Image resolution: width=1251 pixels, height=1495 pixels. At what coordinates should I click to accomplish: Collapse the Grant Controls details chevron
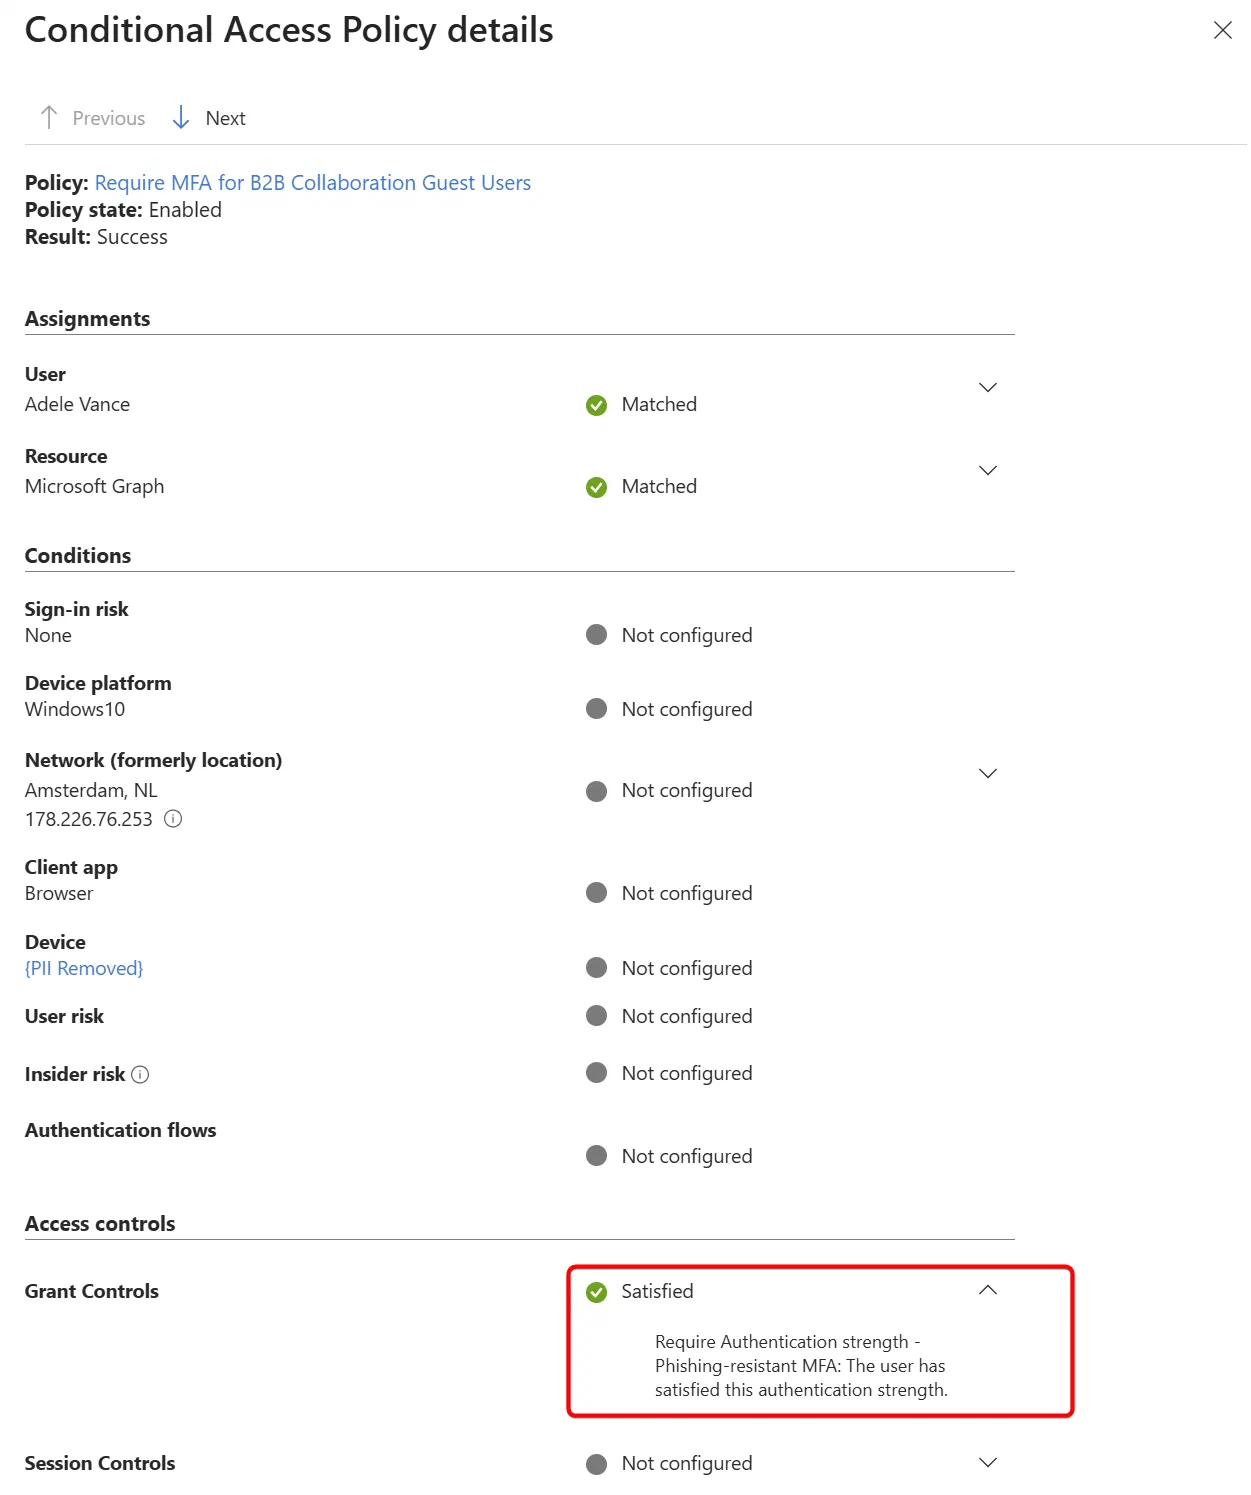coord(988,1290)
